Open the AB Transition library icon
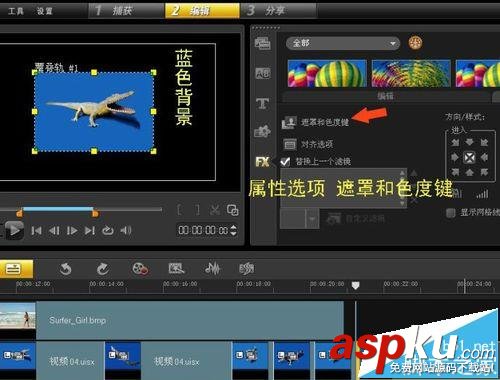 [x=263, y=73]
